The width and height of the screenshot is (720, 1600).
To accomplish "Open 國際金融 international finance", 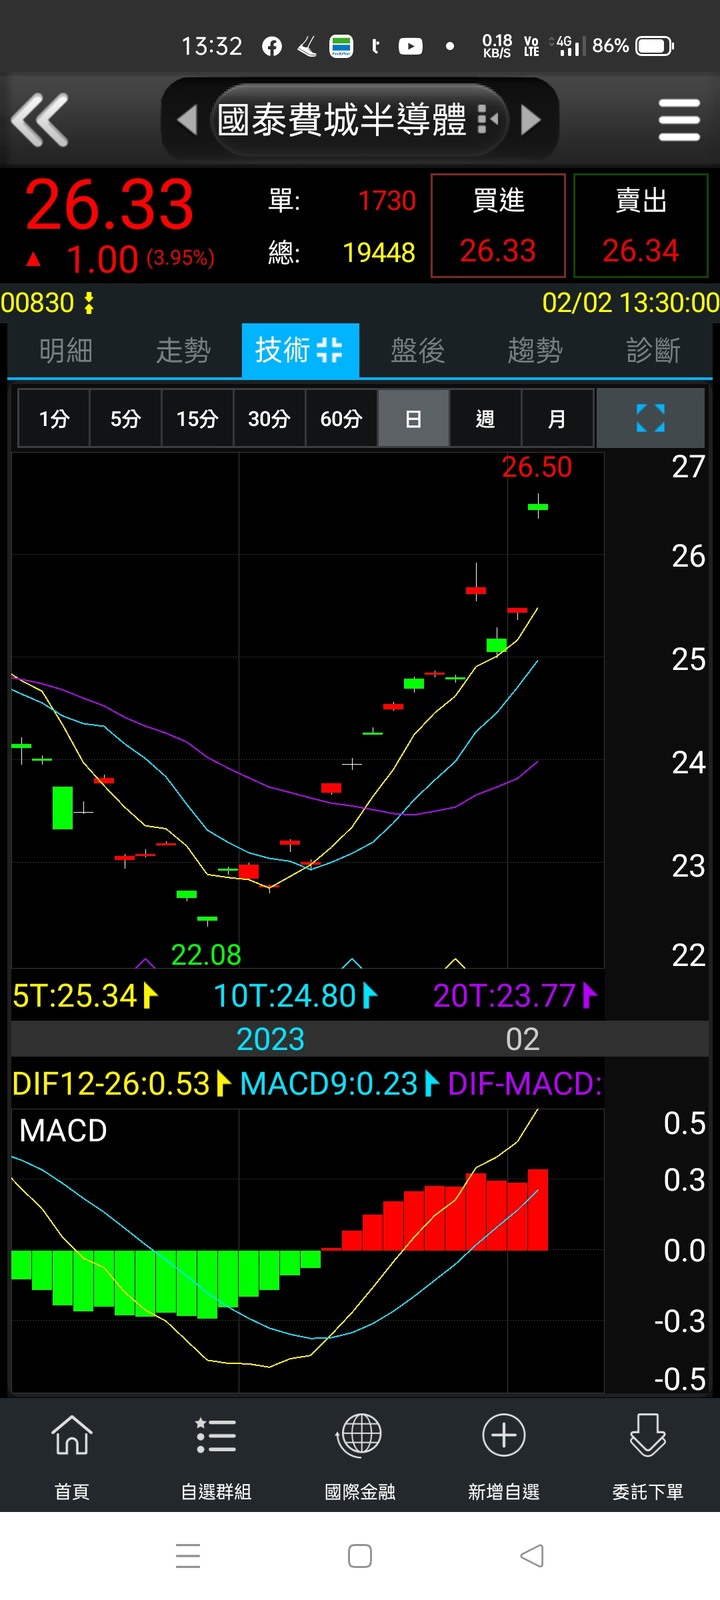I will pyautogui.click(x=360, y=1456).
